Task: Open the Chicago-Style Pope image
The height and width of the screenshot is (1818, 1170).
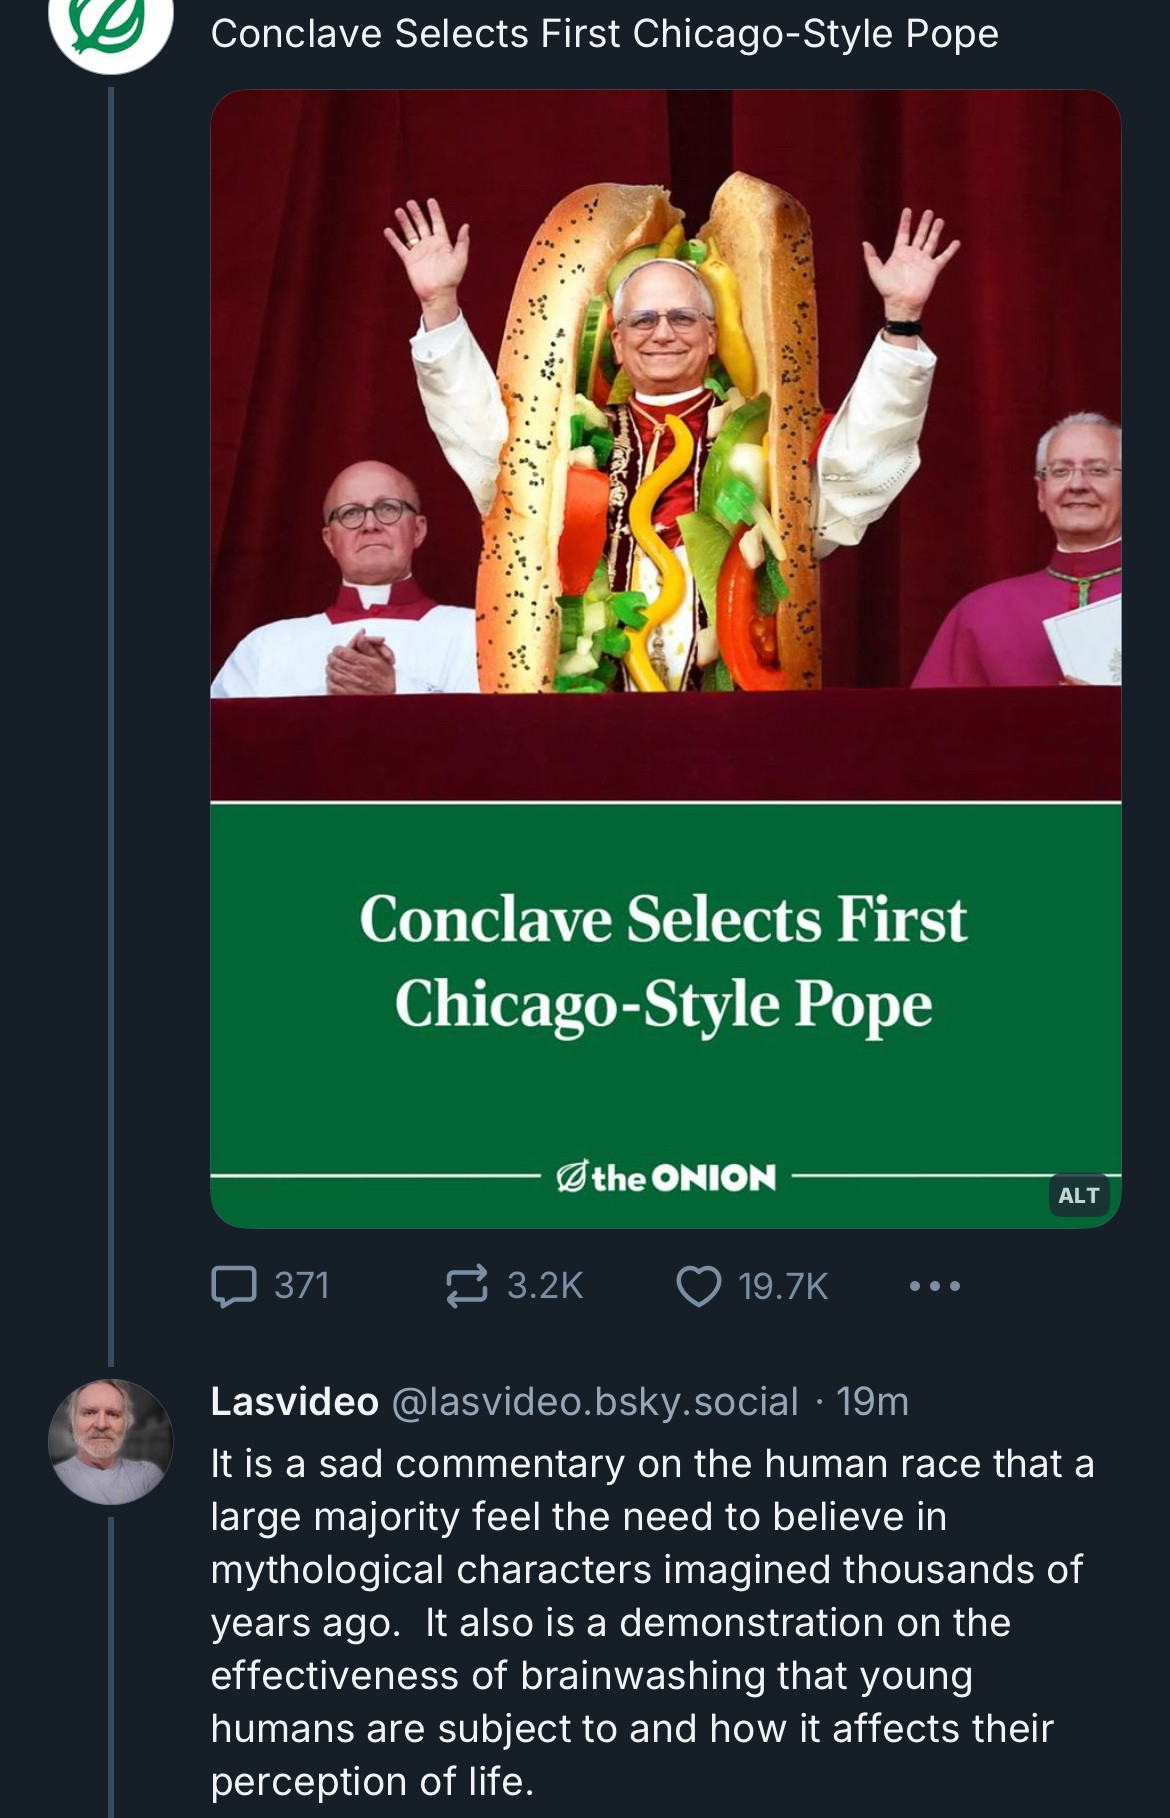Action: pyautogui.click(x=666, y=659)
